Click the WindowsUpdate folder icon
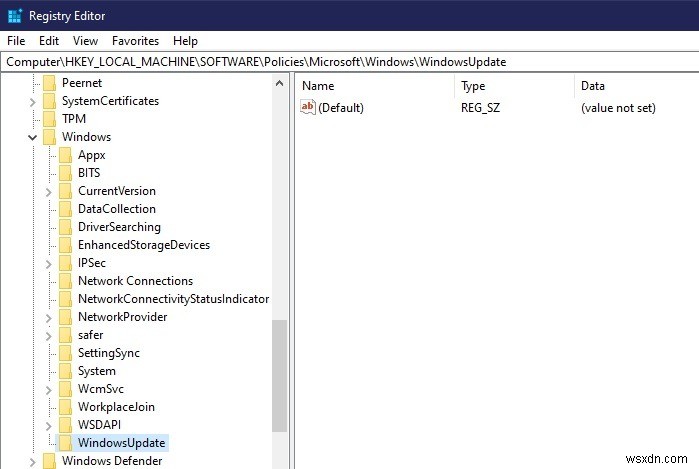699x469 pixels. pyautogui.click(x=66, y=443)
